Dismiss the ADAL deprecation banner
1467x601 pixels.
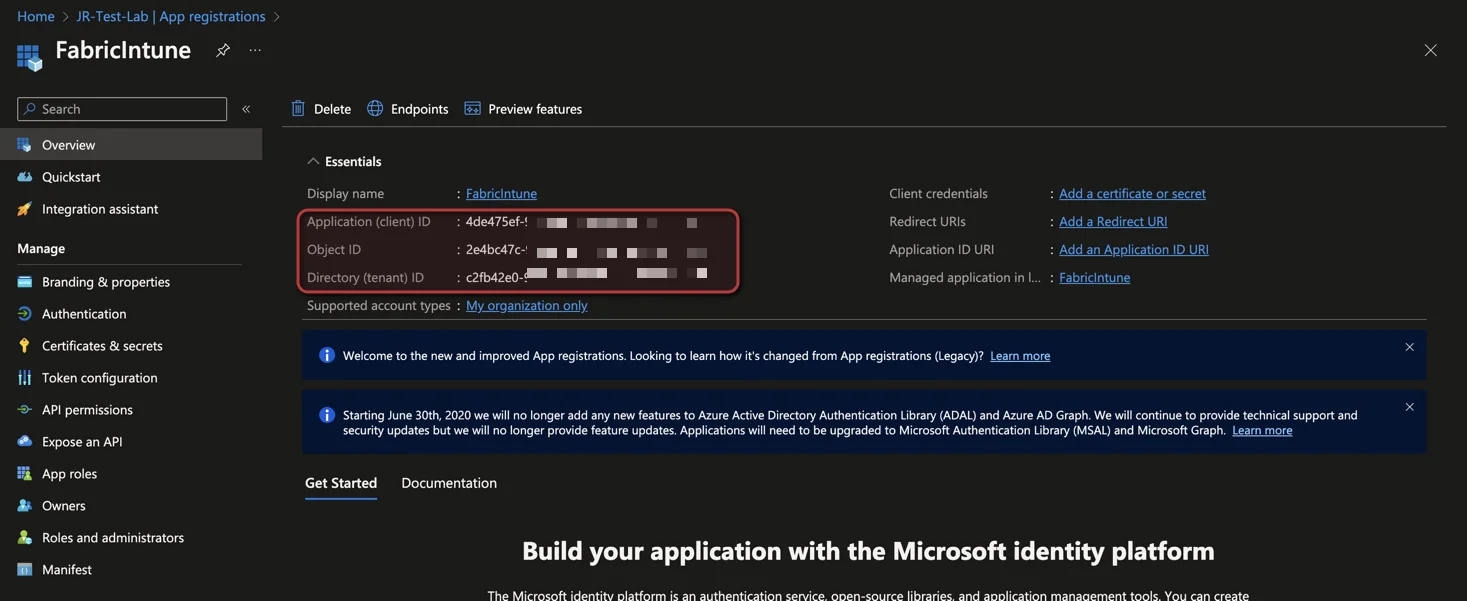[x=1409, y=407]
